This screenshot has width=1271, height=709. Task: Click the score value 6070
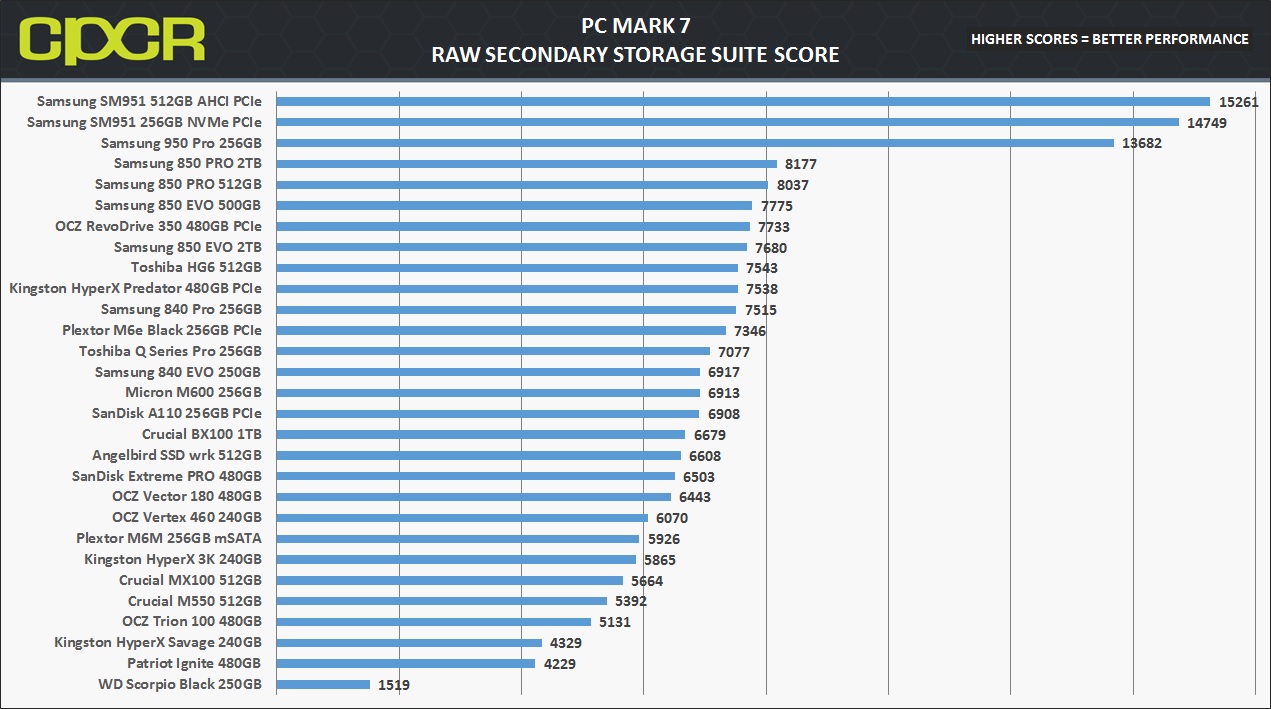(x=671, y=518)
